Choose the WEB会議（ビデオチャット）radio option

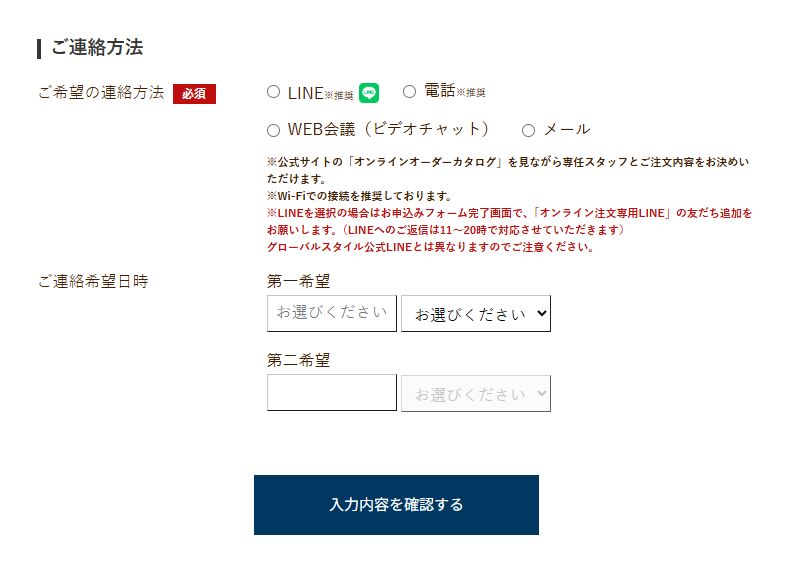(x=274, y=130)
